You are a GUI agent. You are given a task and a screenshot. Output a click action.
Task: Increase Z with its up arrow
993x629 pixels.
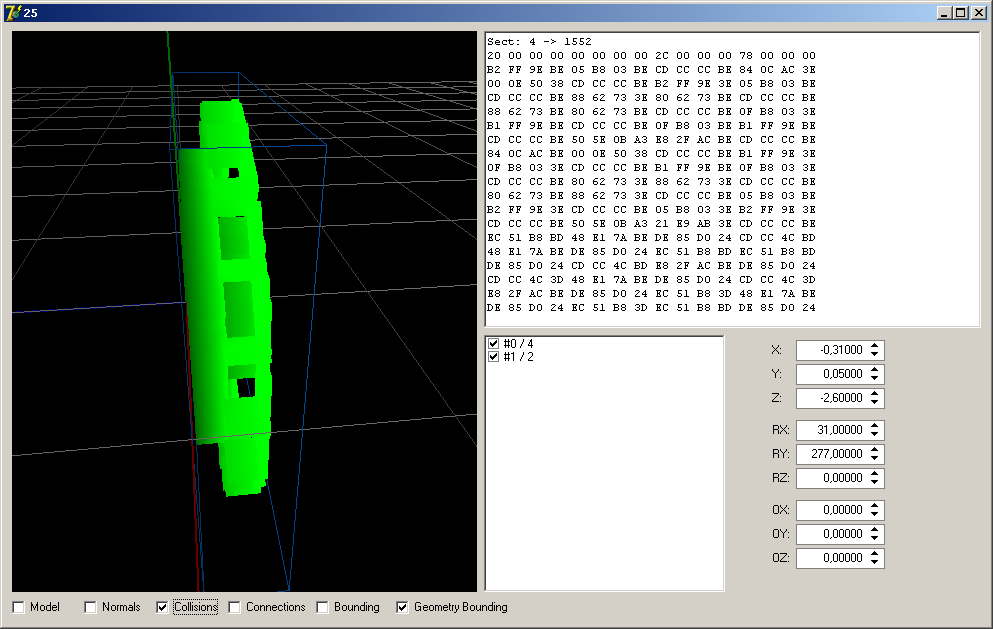click(x=875, y=393)
